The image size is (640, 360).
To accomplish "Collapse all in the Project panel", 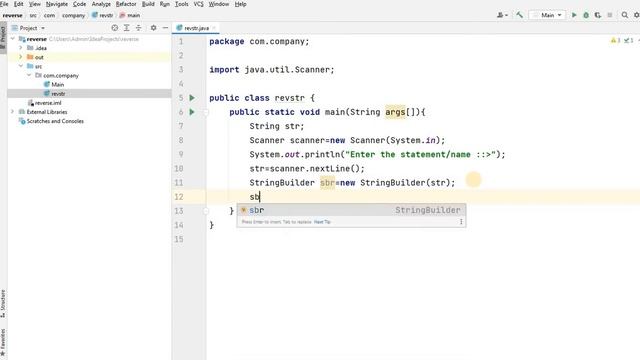I will click(x=138, y=28).
